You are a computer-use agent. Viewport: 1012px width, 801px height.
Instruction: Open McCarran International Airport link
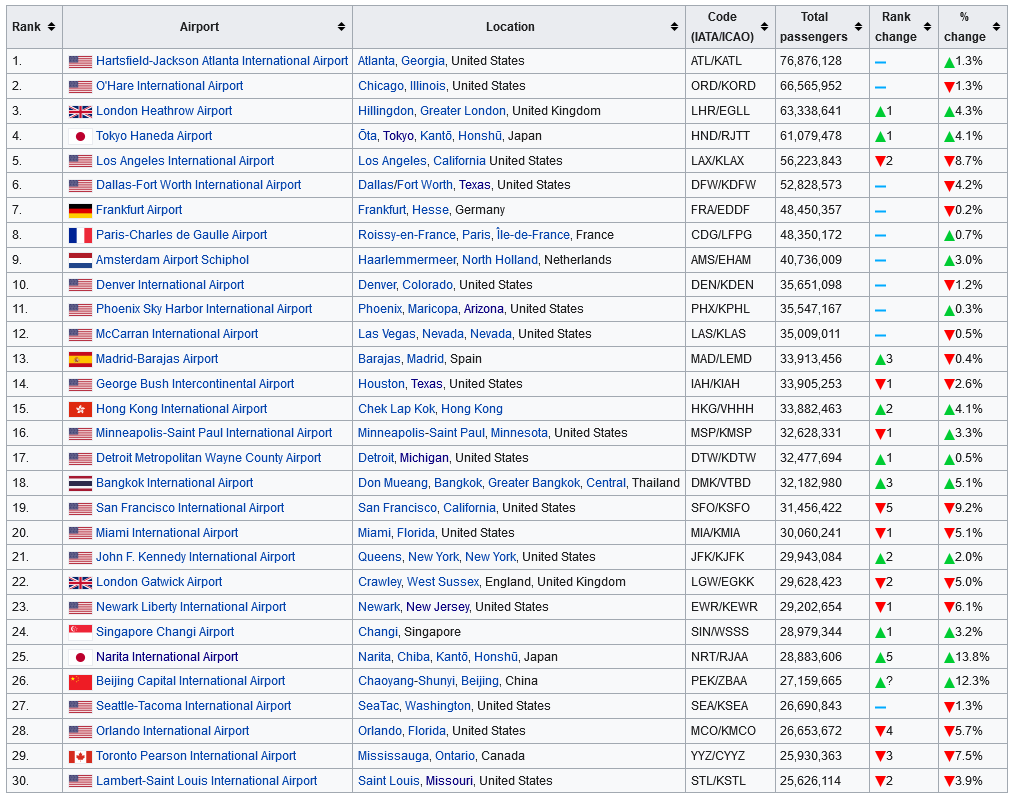point(177,334)
